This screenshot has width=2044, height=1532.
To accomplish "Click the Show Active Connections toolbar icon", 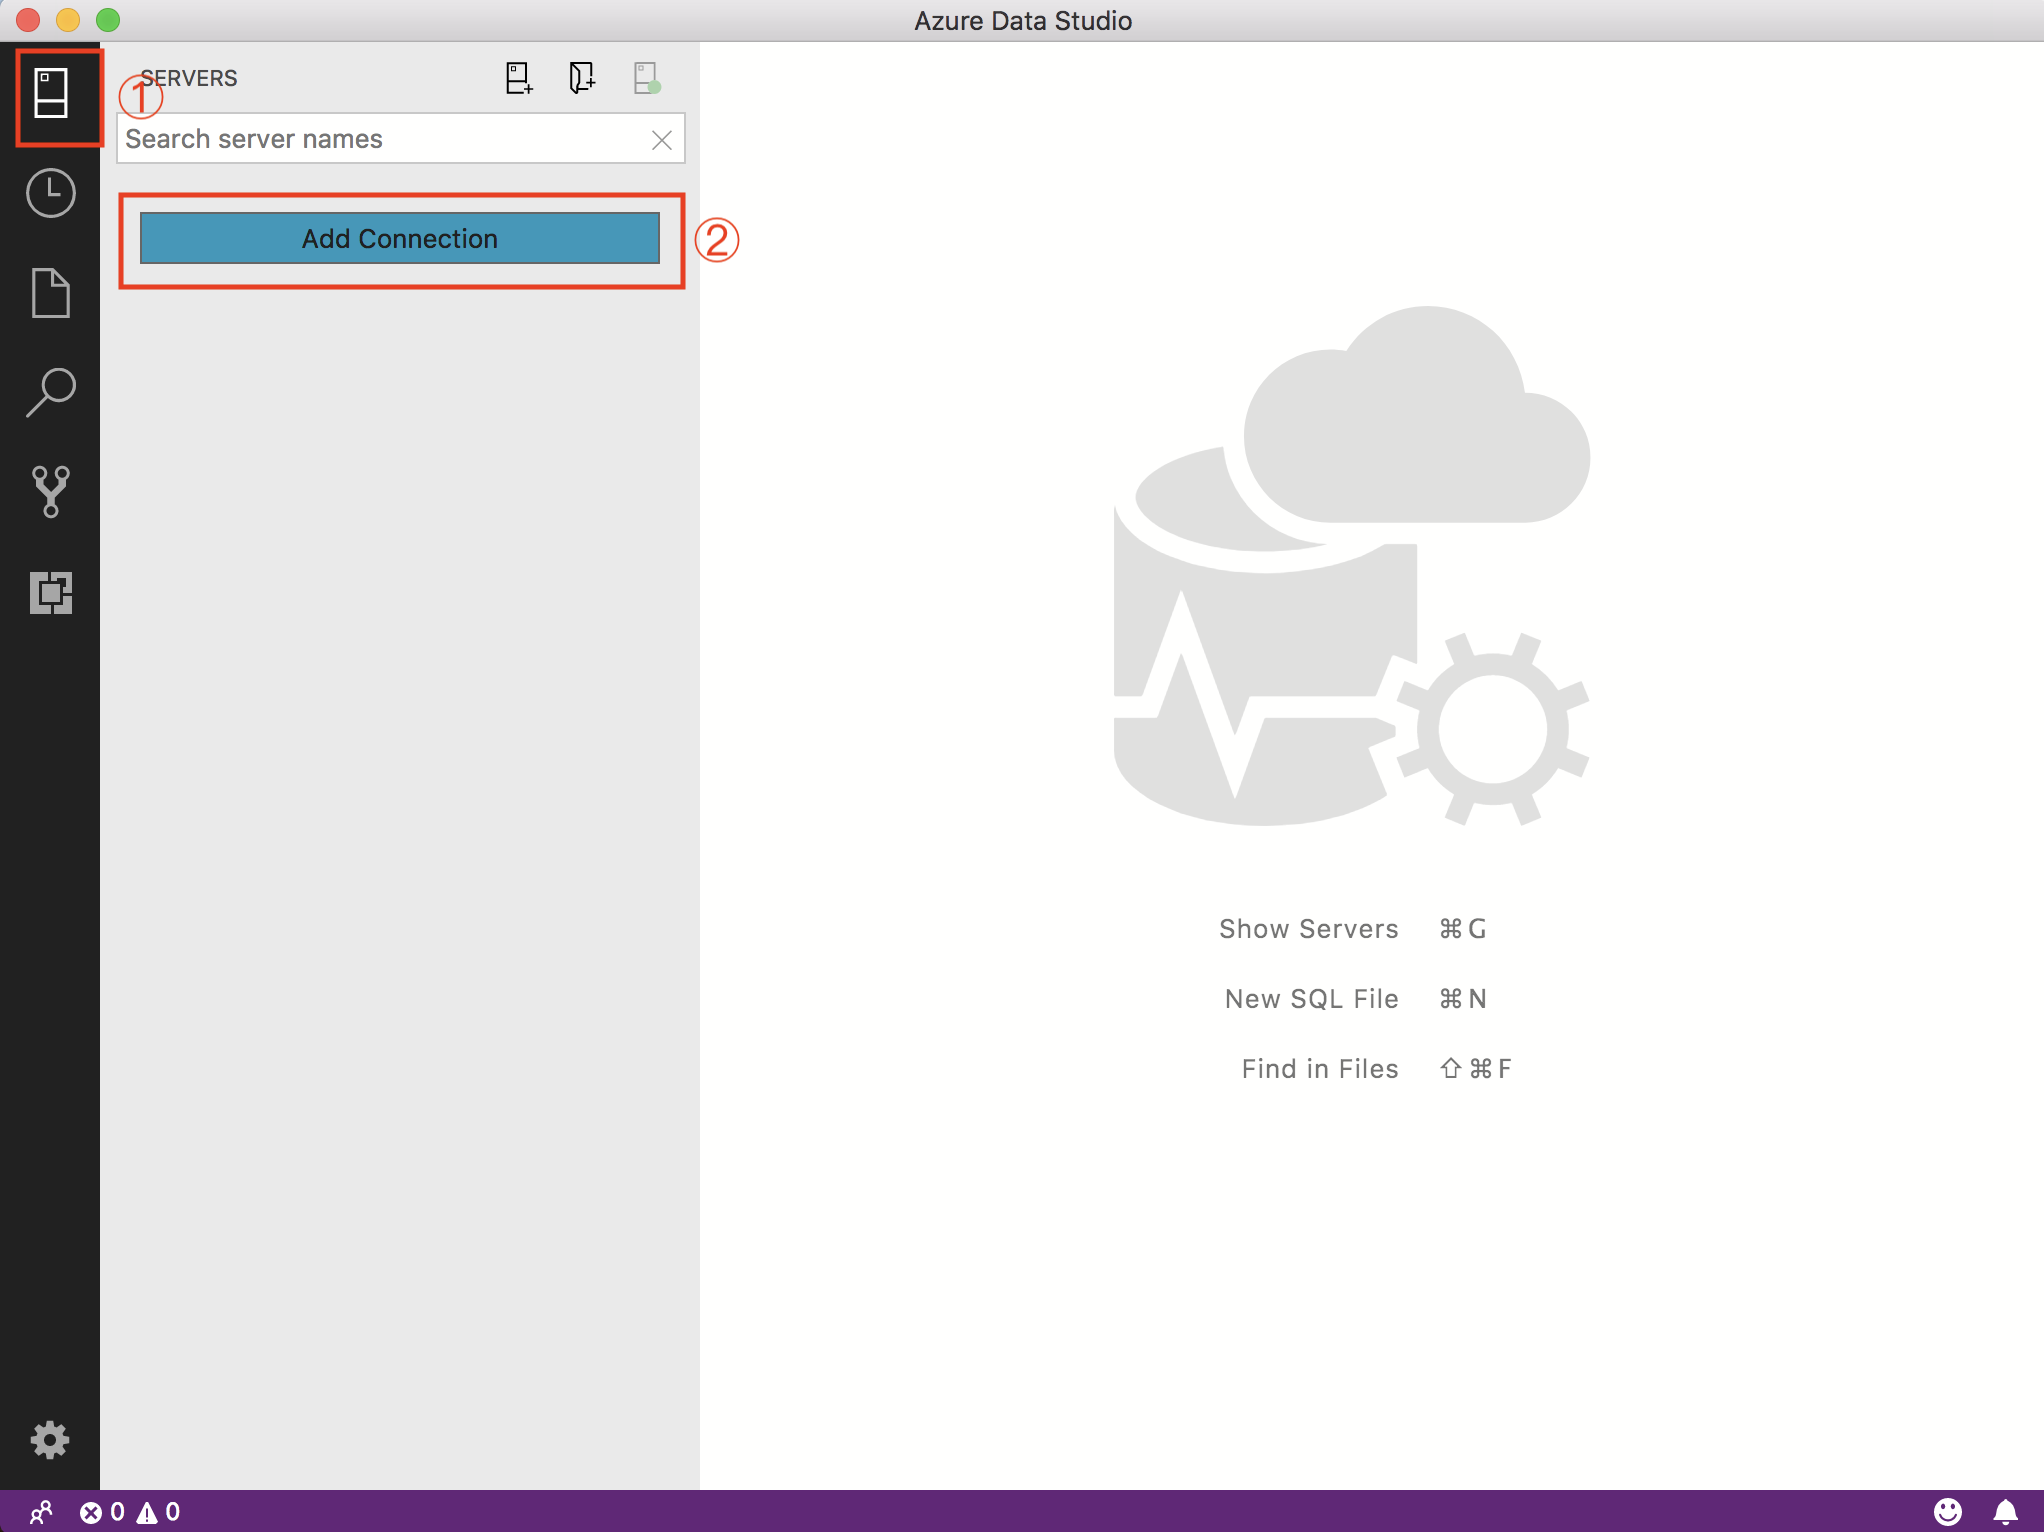I will (x=647, y=78).
